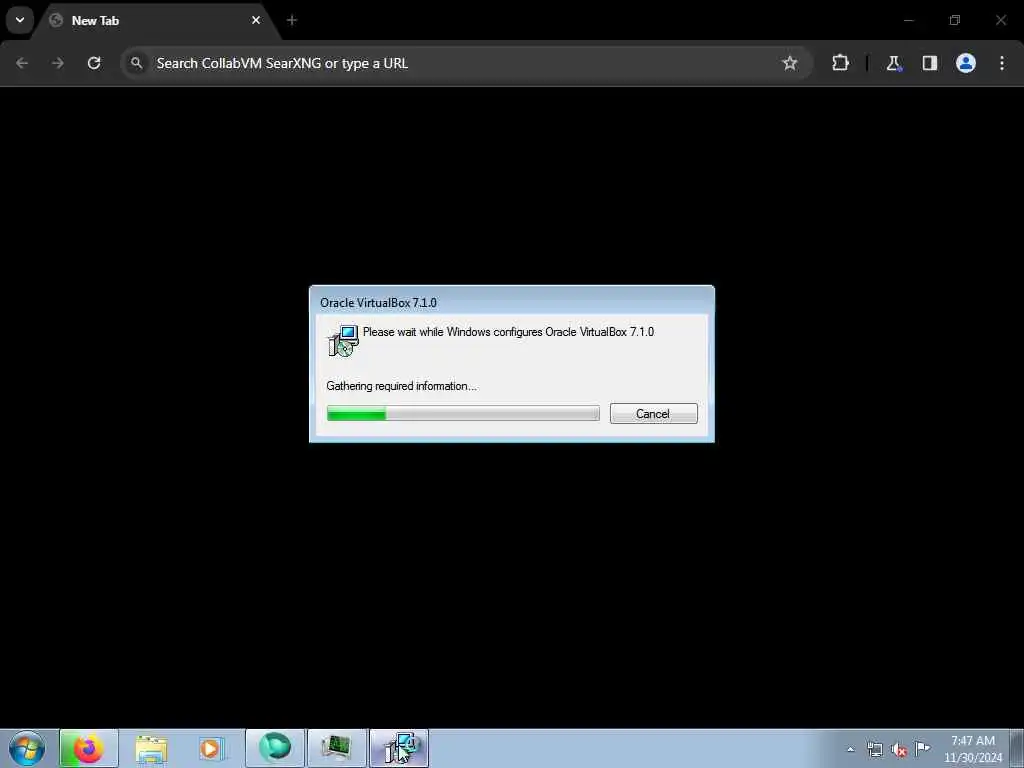This screenshot has width=1024, height=768.
Task: Open a new browser tab with plus button
Action: point(292,20)
